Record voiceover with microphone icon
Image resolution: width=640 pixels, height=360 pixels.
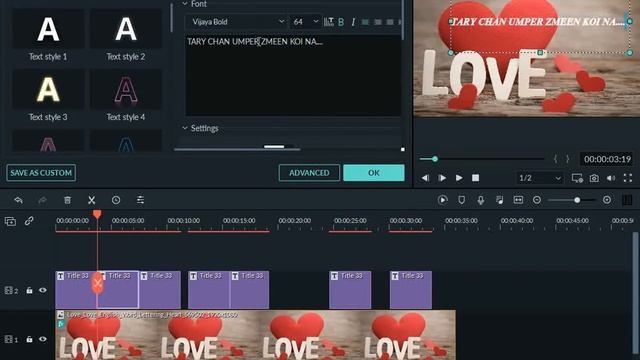tap(481, 200)
